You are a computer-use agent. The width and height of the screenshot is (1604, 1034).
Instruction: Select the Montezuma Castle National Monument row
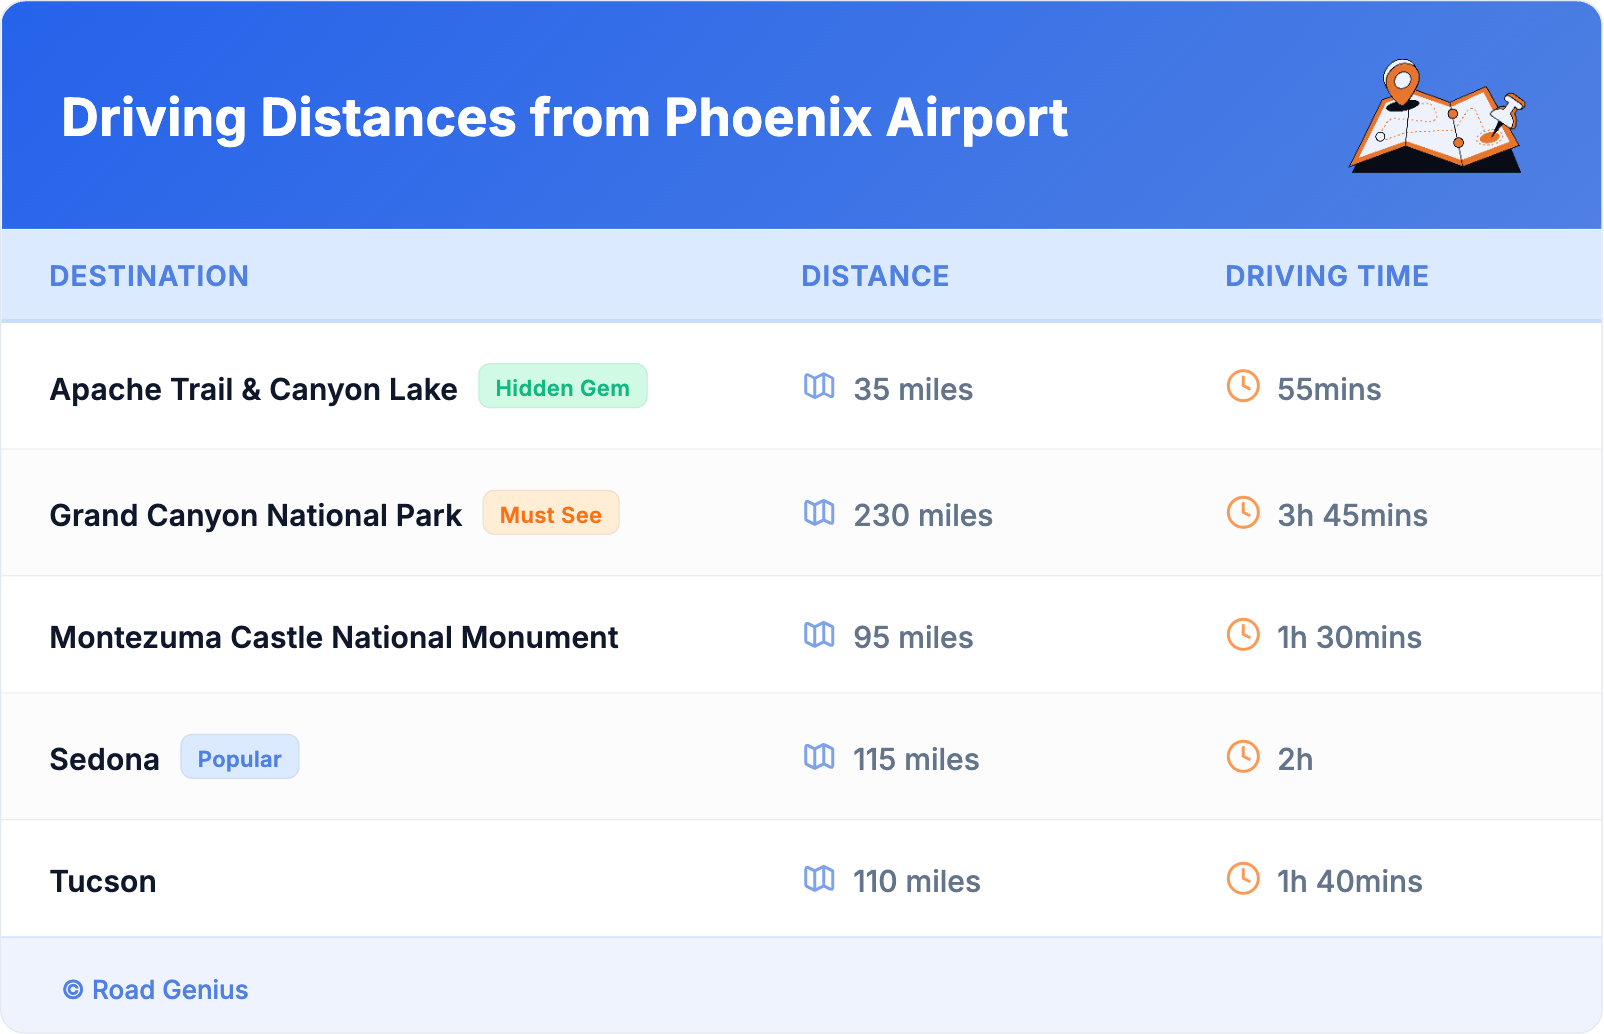pyautogui.click(x=334, y=637)
